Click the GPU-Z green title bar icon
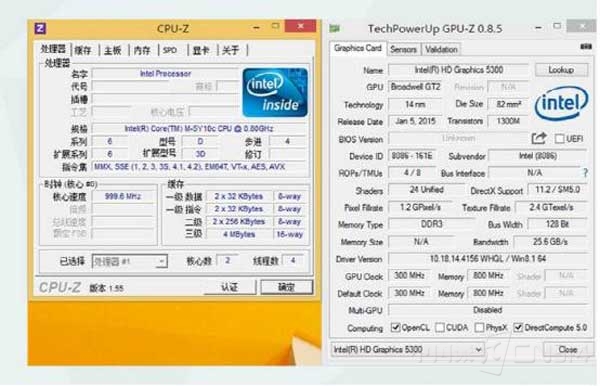This screenshot has height=386, width=600. 335,28
